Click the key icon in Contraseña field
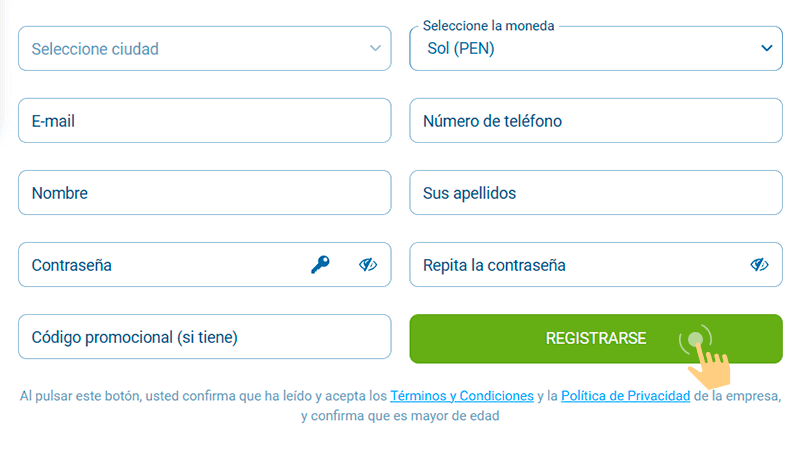 (x=320, y=265)
